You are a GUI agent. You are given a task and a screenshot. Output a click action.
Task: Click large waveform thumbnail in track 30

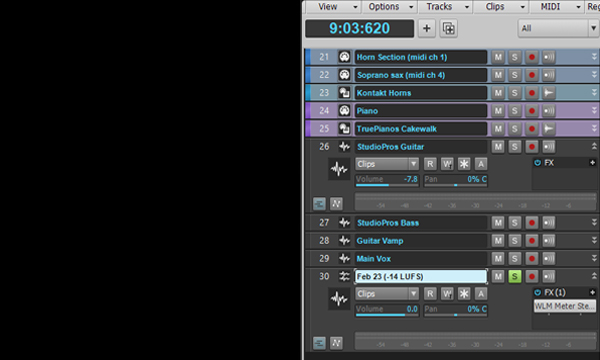pos(339,298)
